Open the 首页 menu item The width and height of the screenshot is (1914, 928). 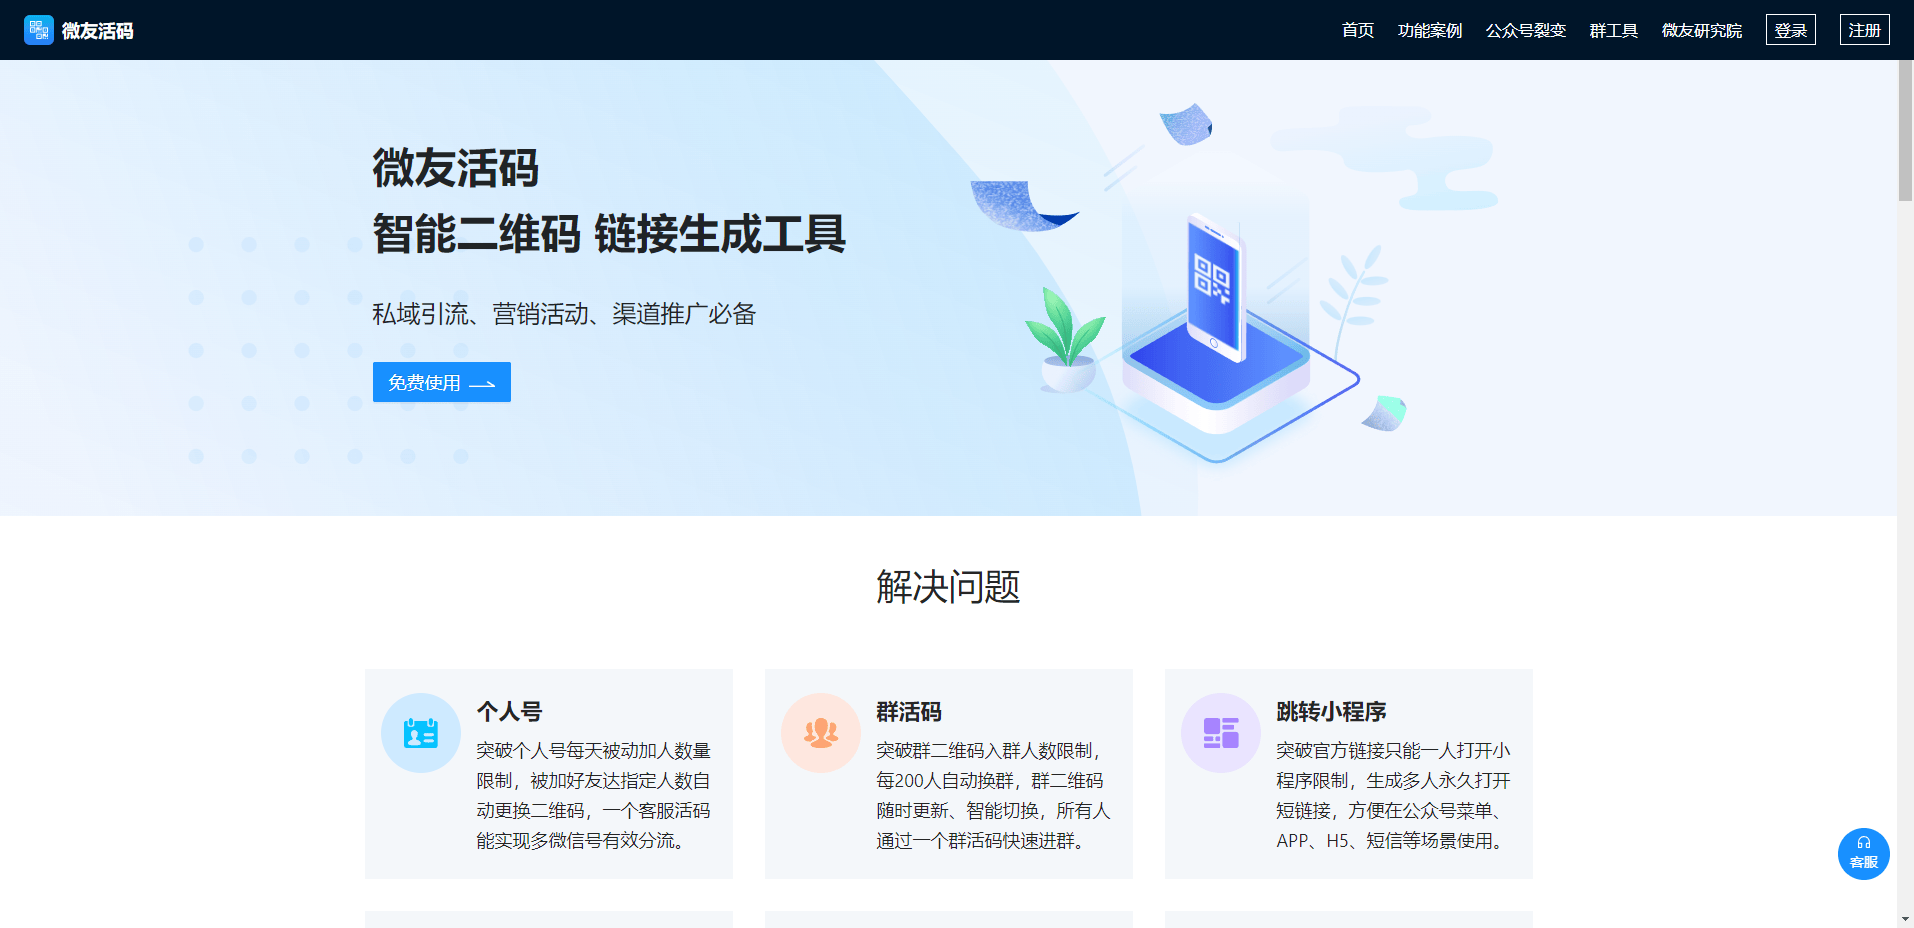pos(1356,30)
